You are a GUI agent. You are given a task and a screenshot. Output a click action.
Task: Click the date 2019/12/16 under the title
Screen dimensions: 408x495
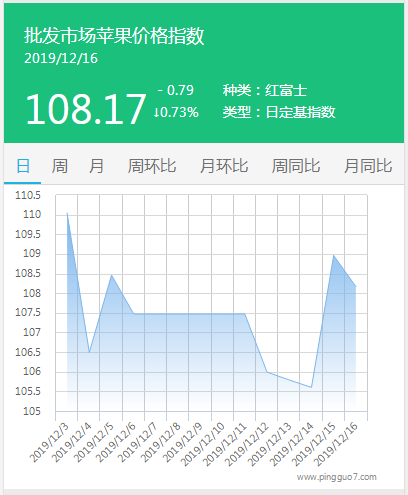pos(61,59)
